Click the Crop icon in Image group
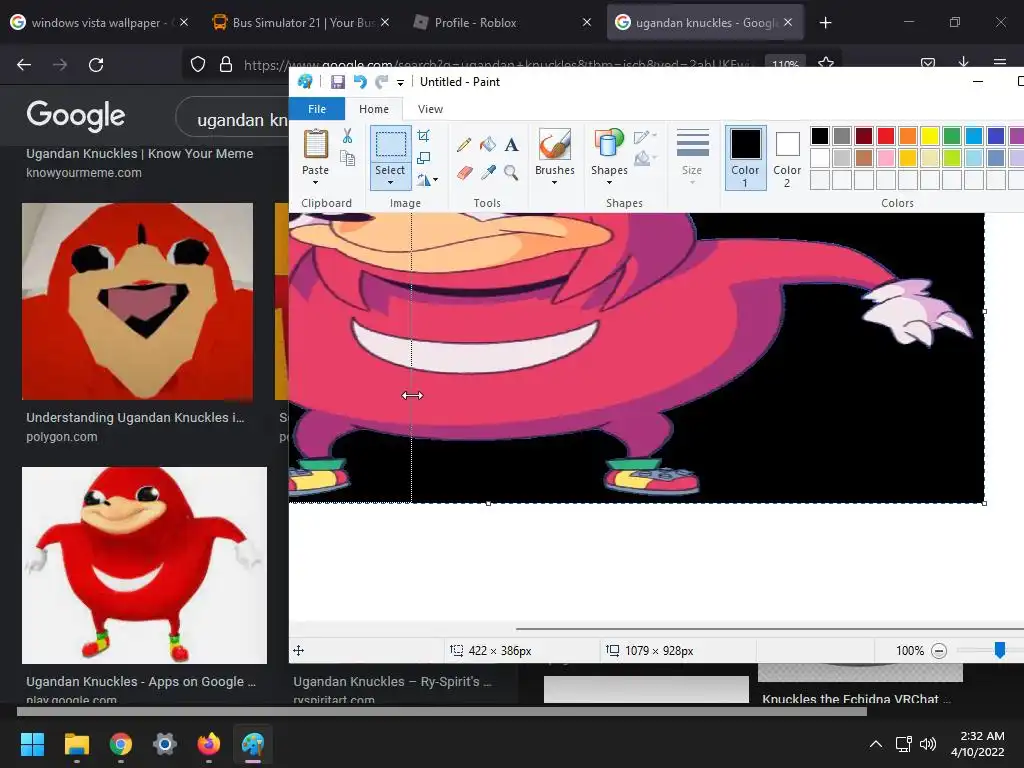The height and width of the screenshot is (768, 1024). tap(424, 136)
